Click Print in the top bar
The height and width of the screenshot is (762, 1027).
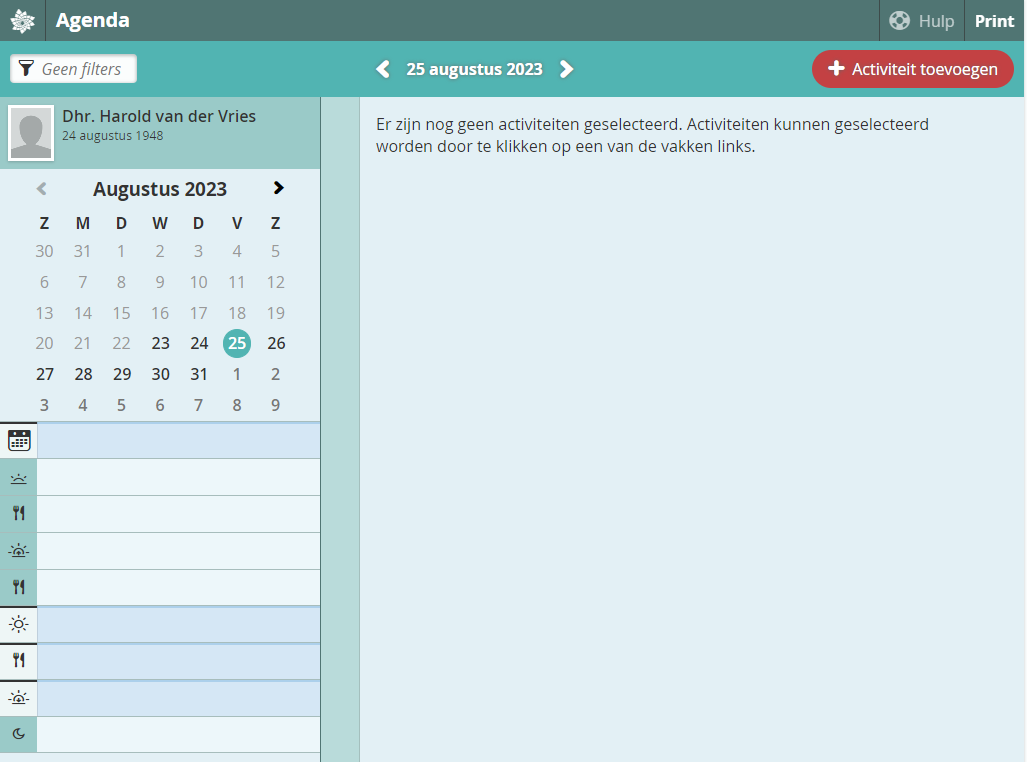point(994,21)
